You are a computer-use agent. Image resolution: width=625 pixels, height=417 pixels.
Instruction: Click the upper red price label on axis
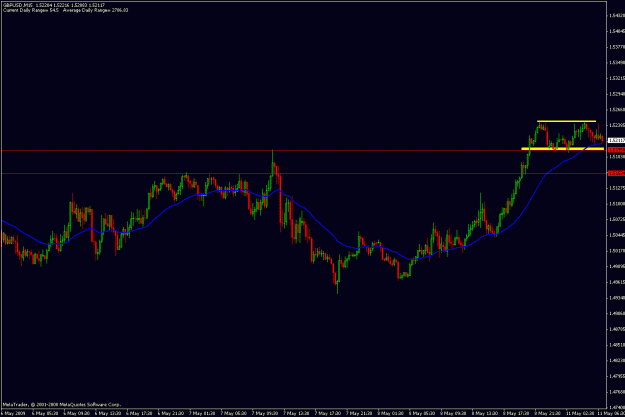click(616, 150)
